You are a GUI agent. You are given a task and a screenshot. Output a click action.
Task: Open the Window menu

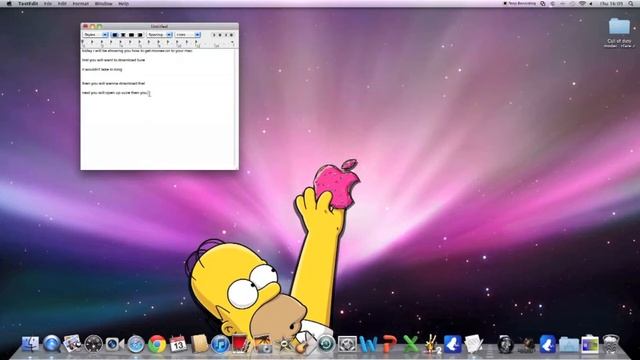(x=104, y=4)
